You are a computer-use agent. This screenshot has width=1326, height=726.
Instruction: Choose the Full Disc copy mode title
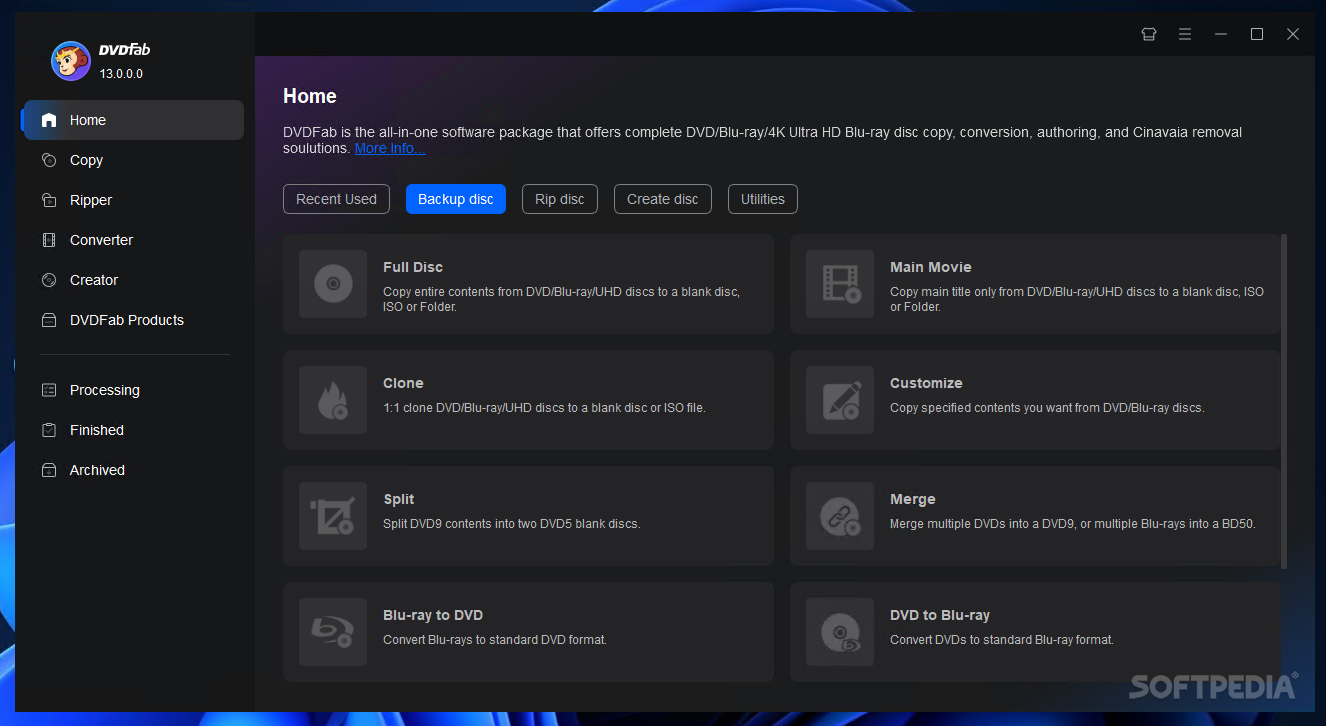(x=413, y=267)
